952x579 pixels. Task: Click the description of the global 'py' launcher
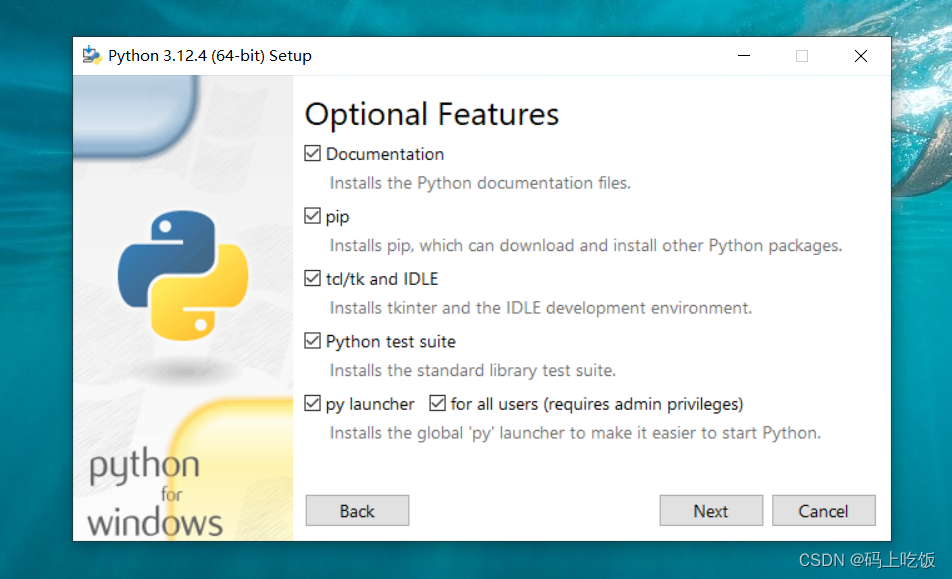[x=575, y=433]
